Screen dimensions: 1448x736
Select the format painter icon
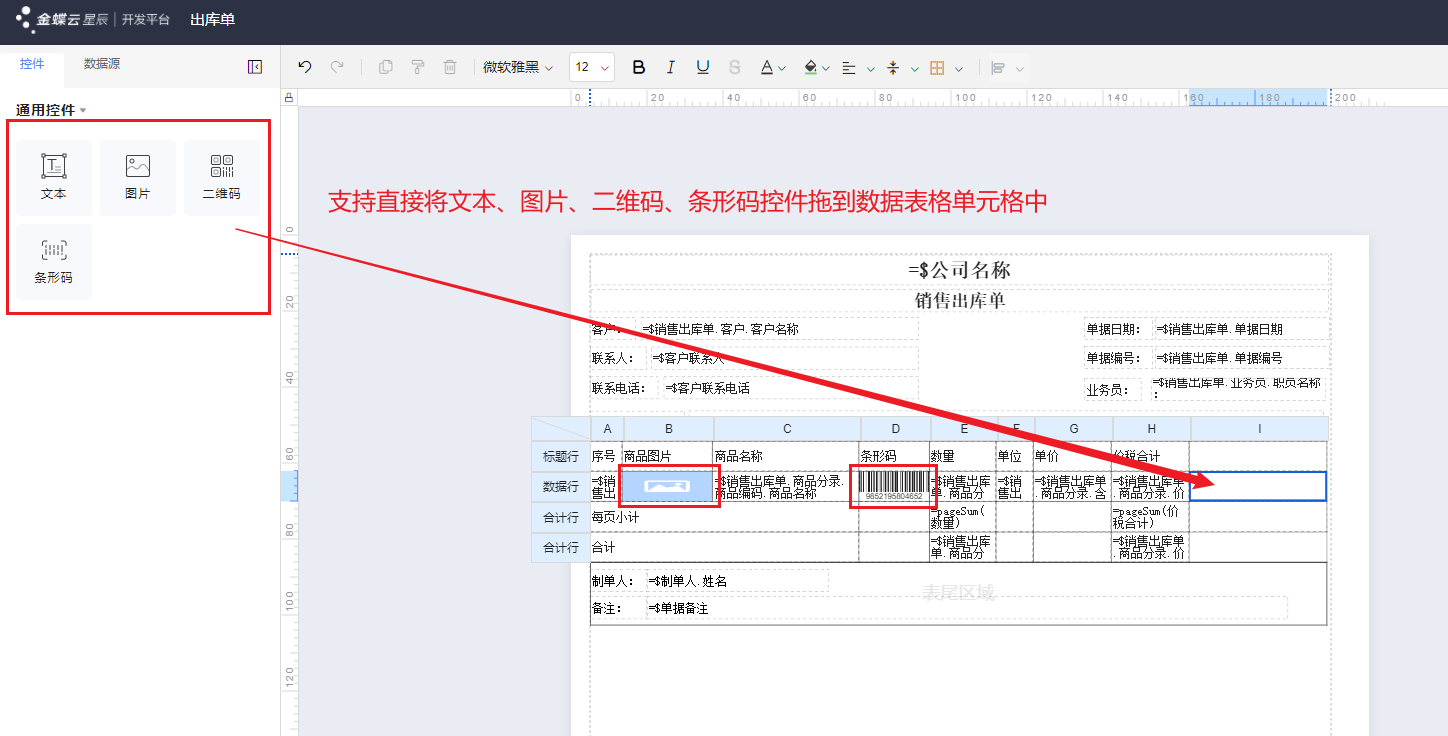click(418, 67)
